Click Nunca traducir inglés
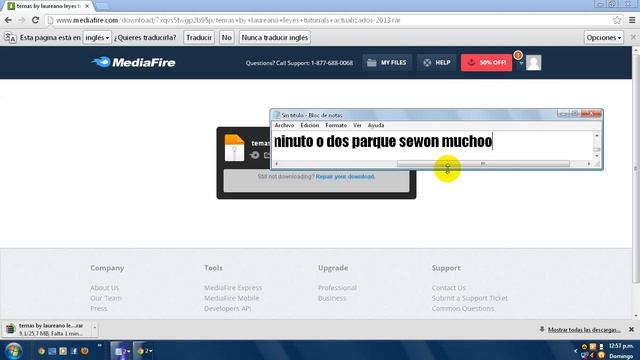Image resolution: width=640 pixels, height=360 pixels. point(275,38)
